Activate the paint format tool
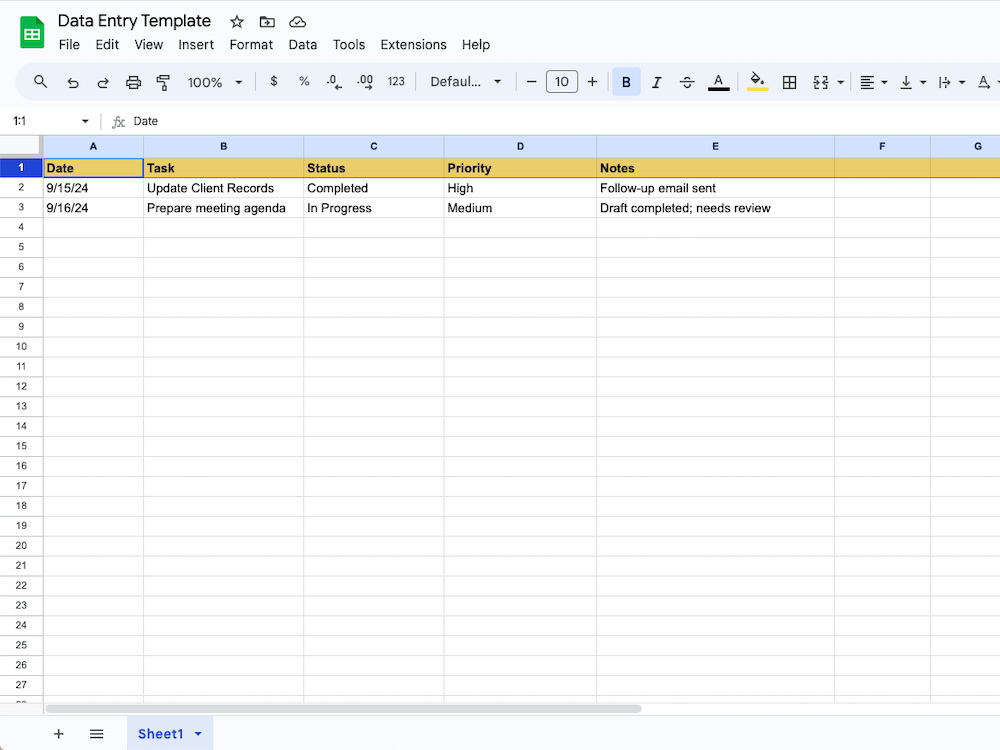1000x750 pixels. (163, 82)
